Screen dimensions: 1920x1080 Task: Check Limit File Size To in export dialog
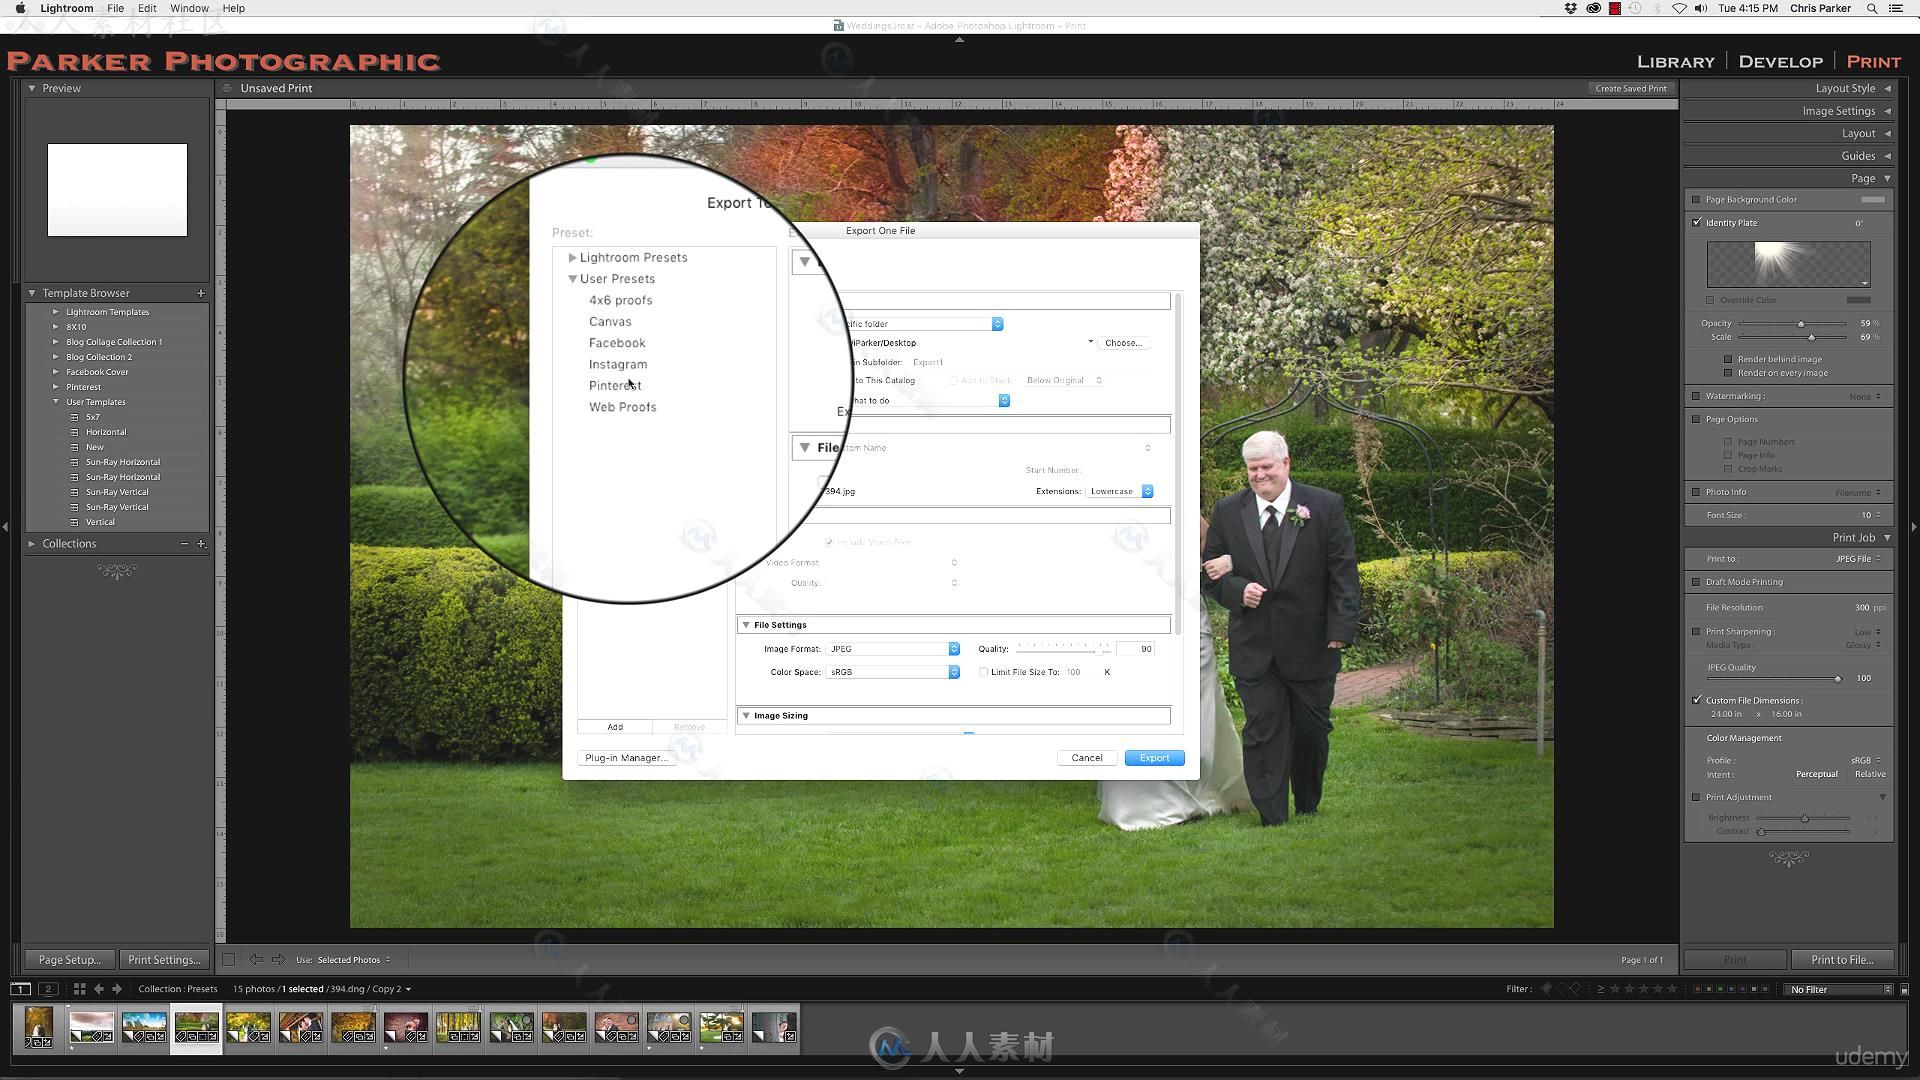tap(983, 672)
